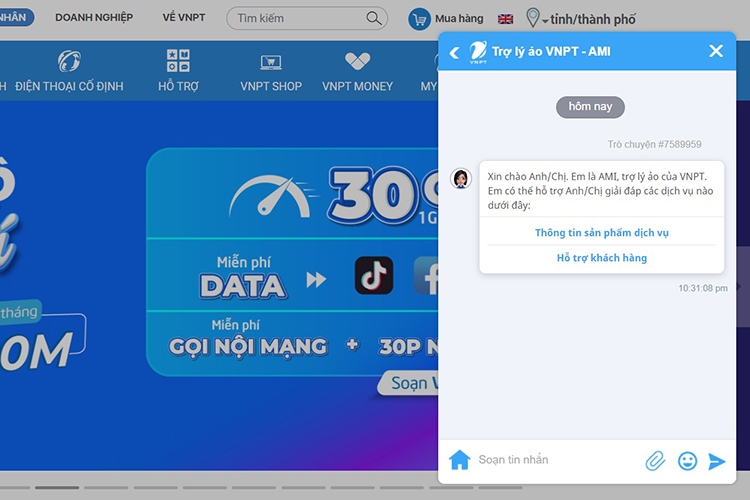750x500 pixels.
Task: Click VNPT logo in chat header
Action: tap(478, 52)
